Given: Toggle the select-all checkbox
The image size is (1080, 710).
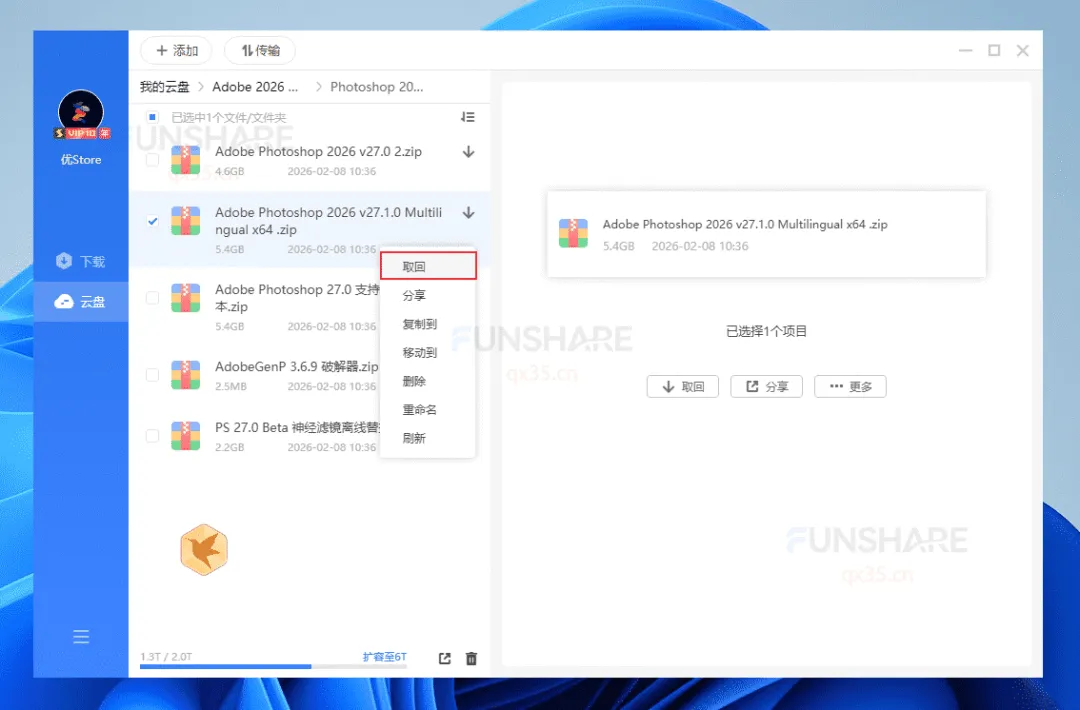Looking at the screenshot, I should click(x=152, y=117).
